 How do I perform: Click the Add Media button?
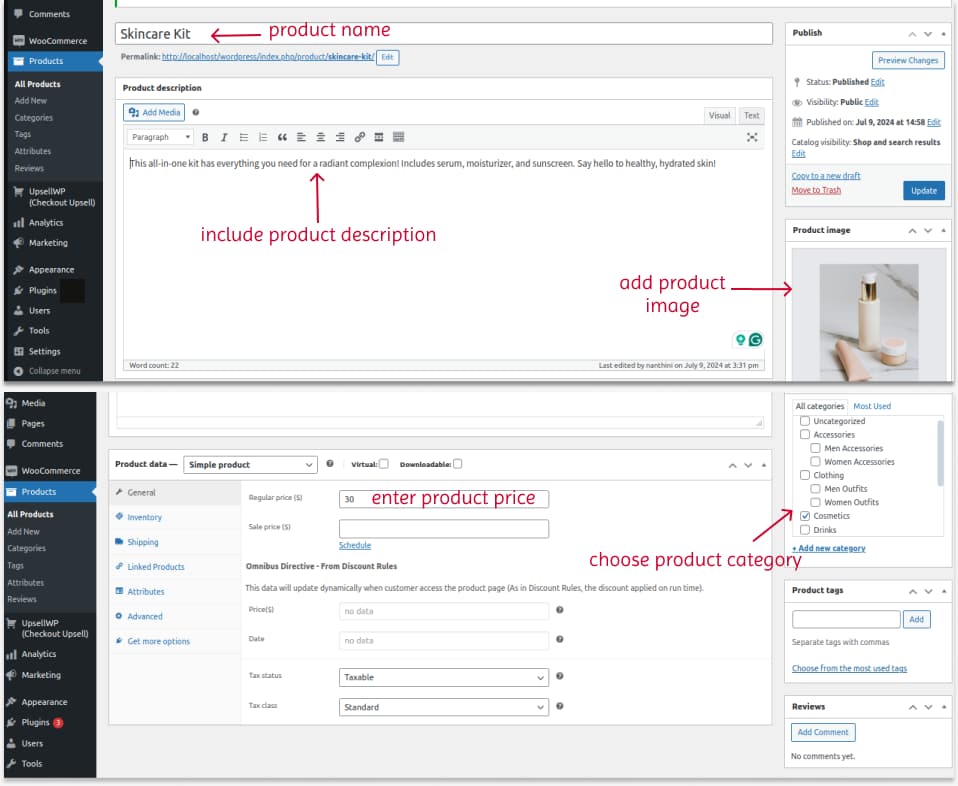(154, 112)
